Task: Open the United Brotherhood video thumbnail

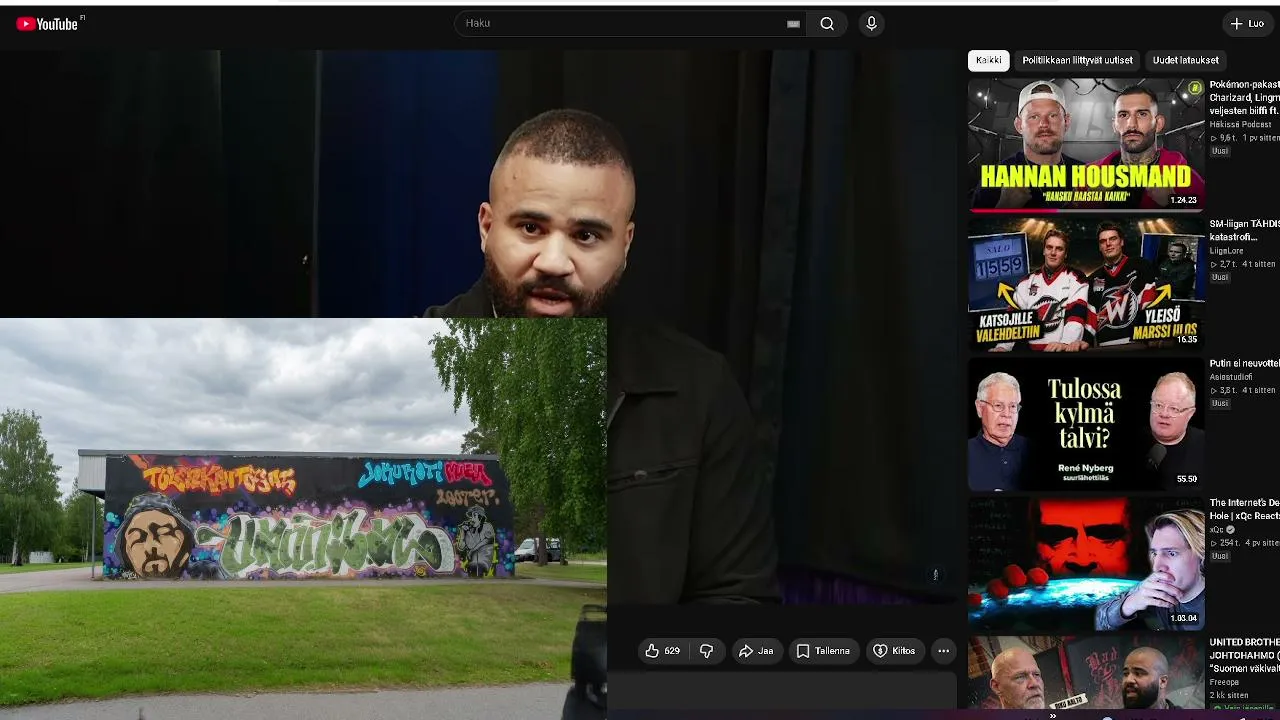Action: click(x=1086, y=673)
